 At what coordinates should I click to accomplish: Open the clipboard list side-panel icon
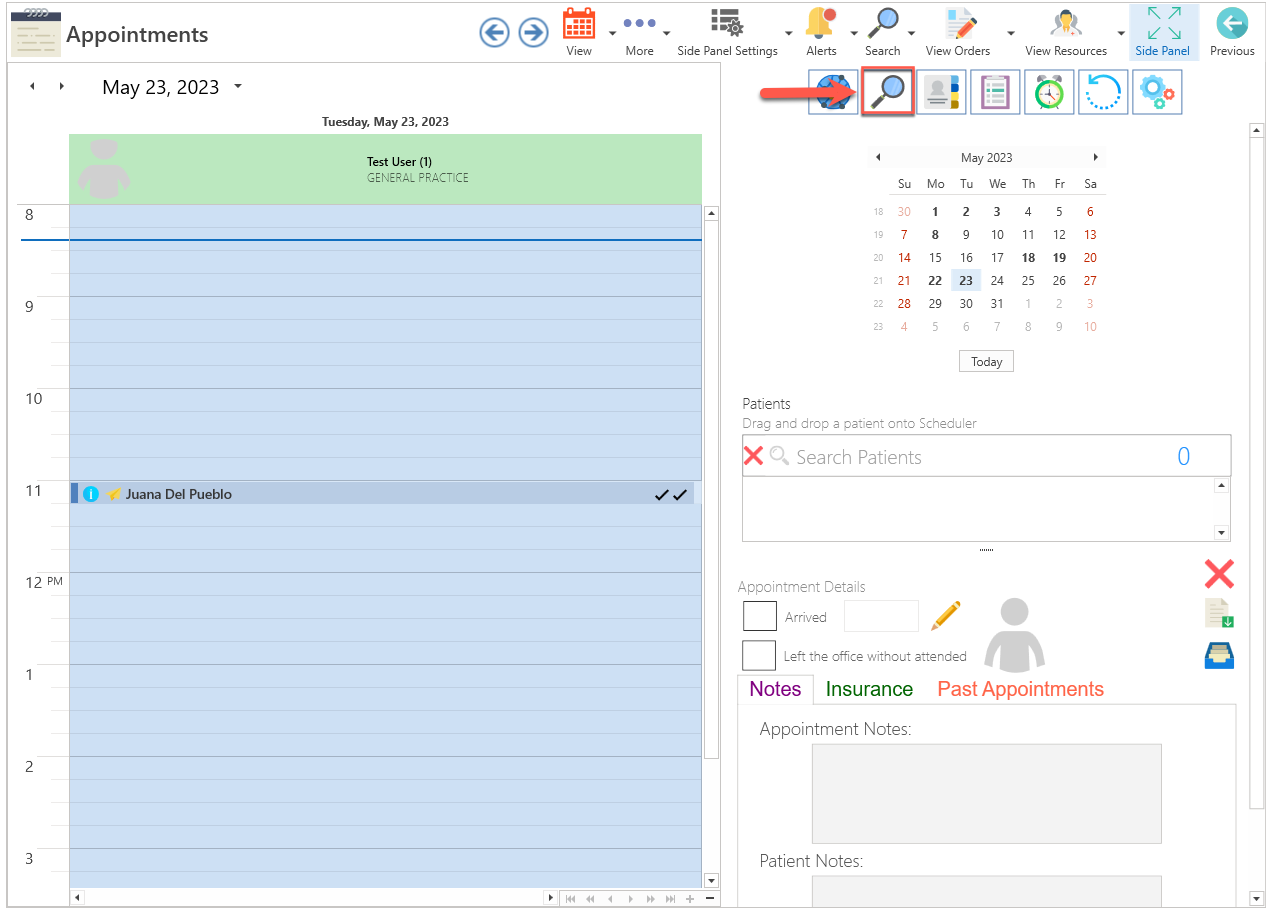[995, 93]
